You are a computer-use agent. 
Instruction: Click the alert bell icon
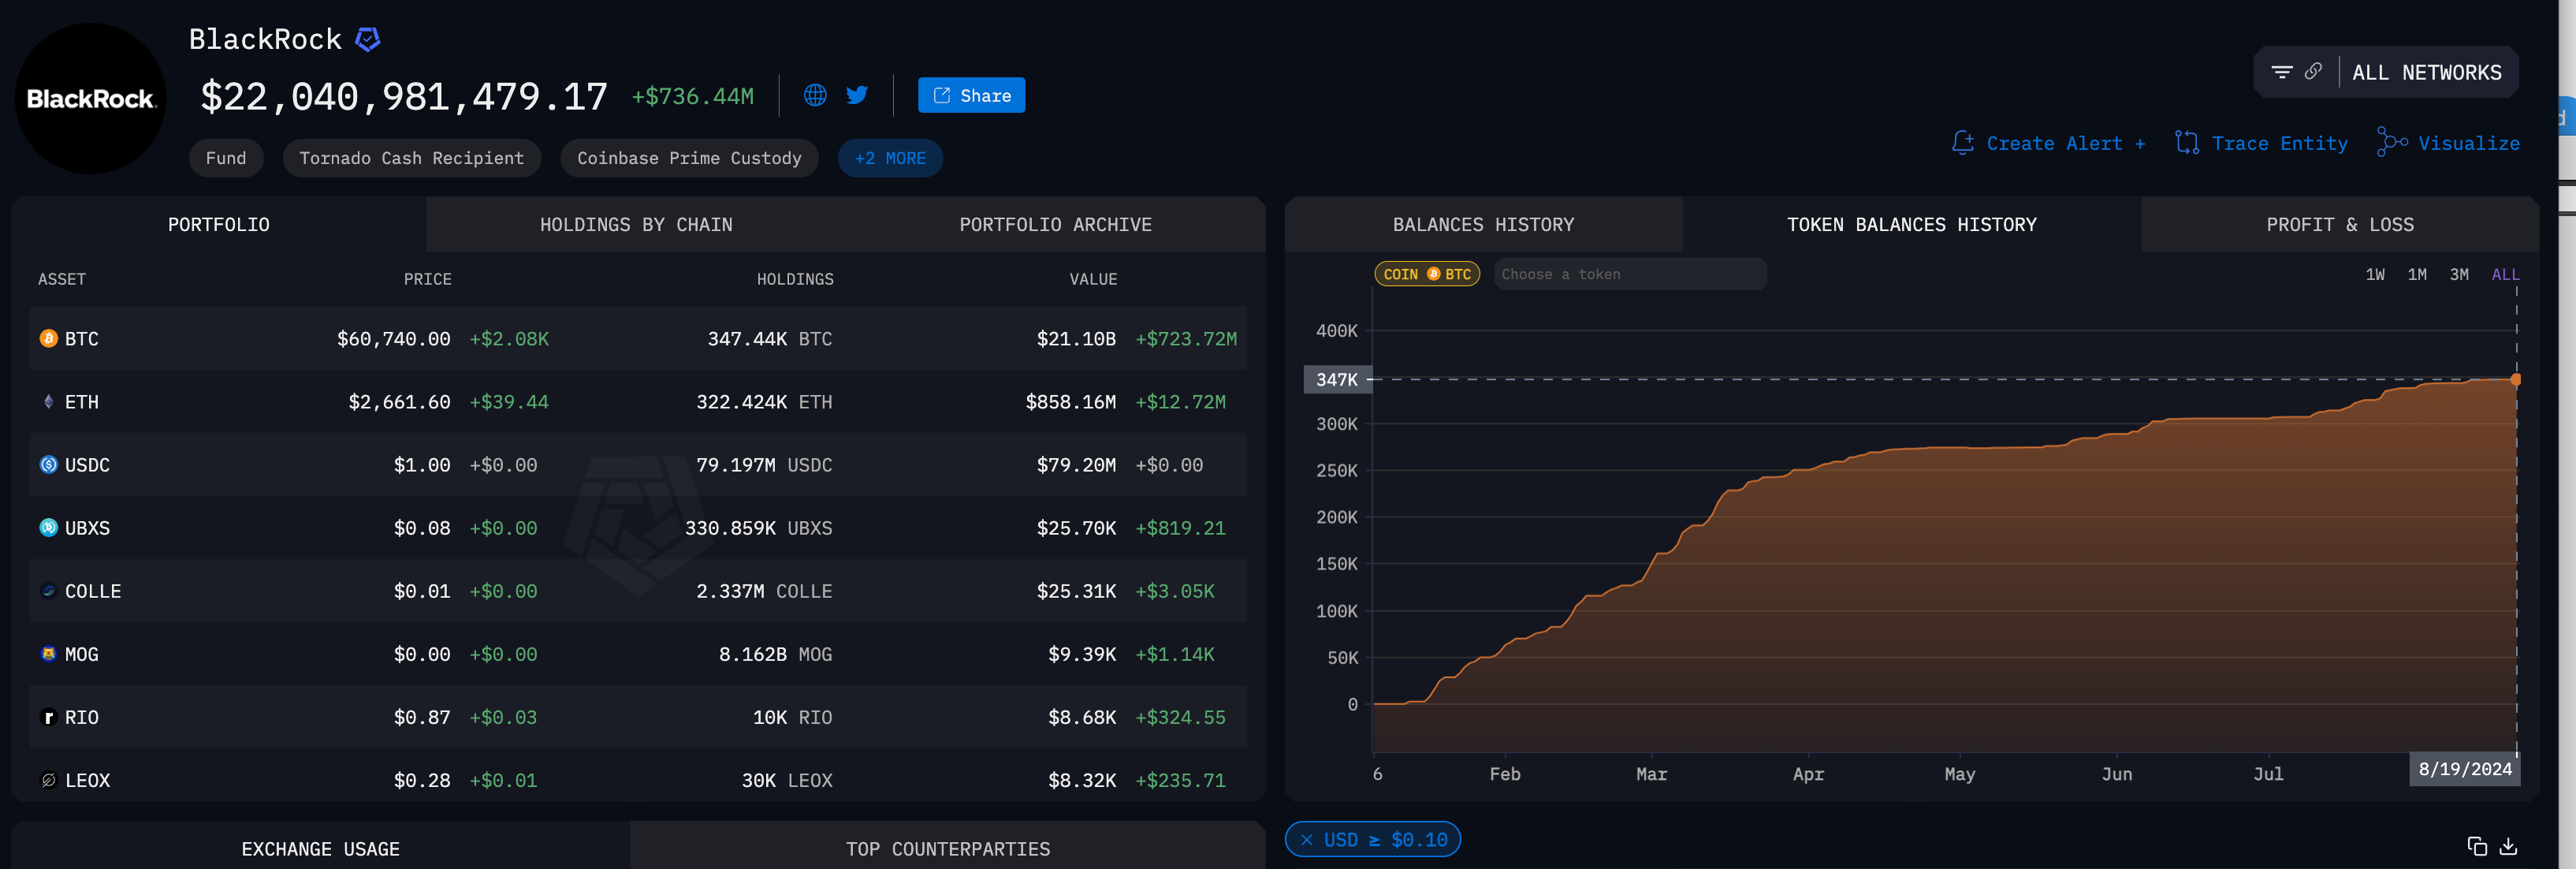[x=1963, y=143]
